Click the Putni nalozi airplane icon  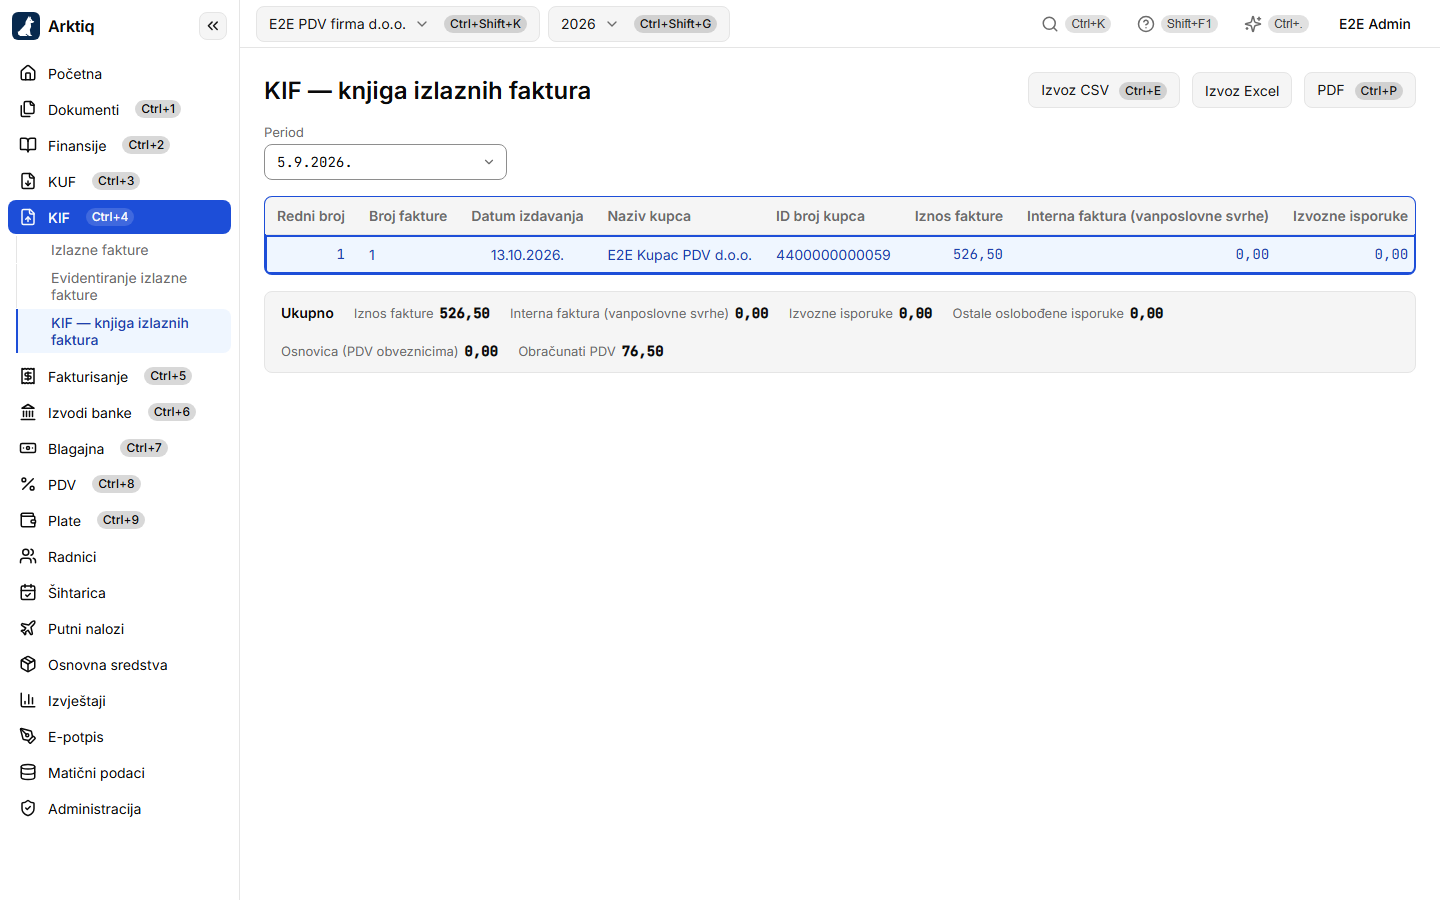(28, 628)
